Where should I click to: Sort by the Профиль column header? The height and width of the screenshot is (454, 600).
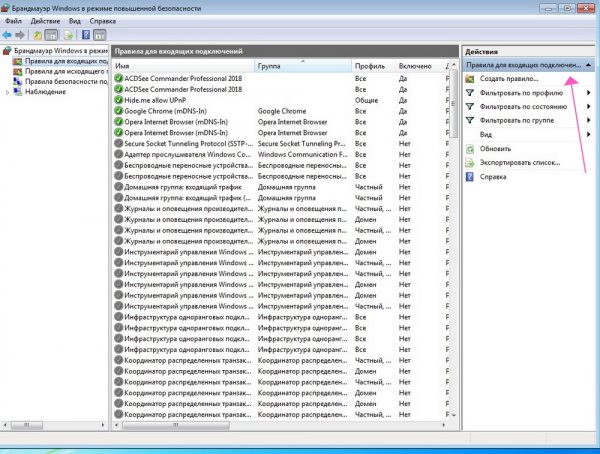373,66
